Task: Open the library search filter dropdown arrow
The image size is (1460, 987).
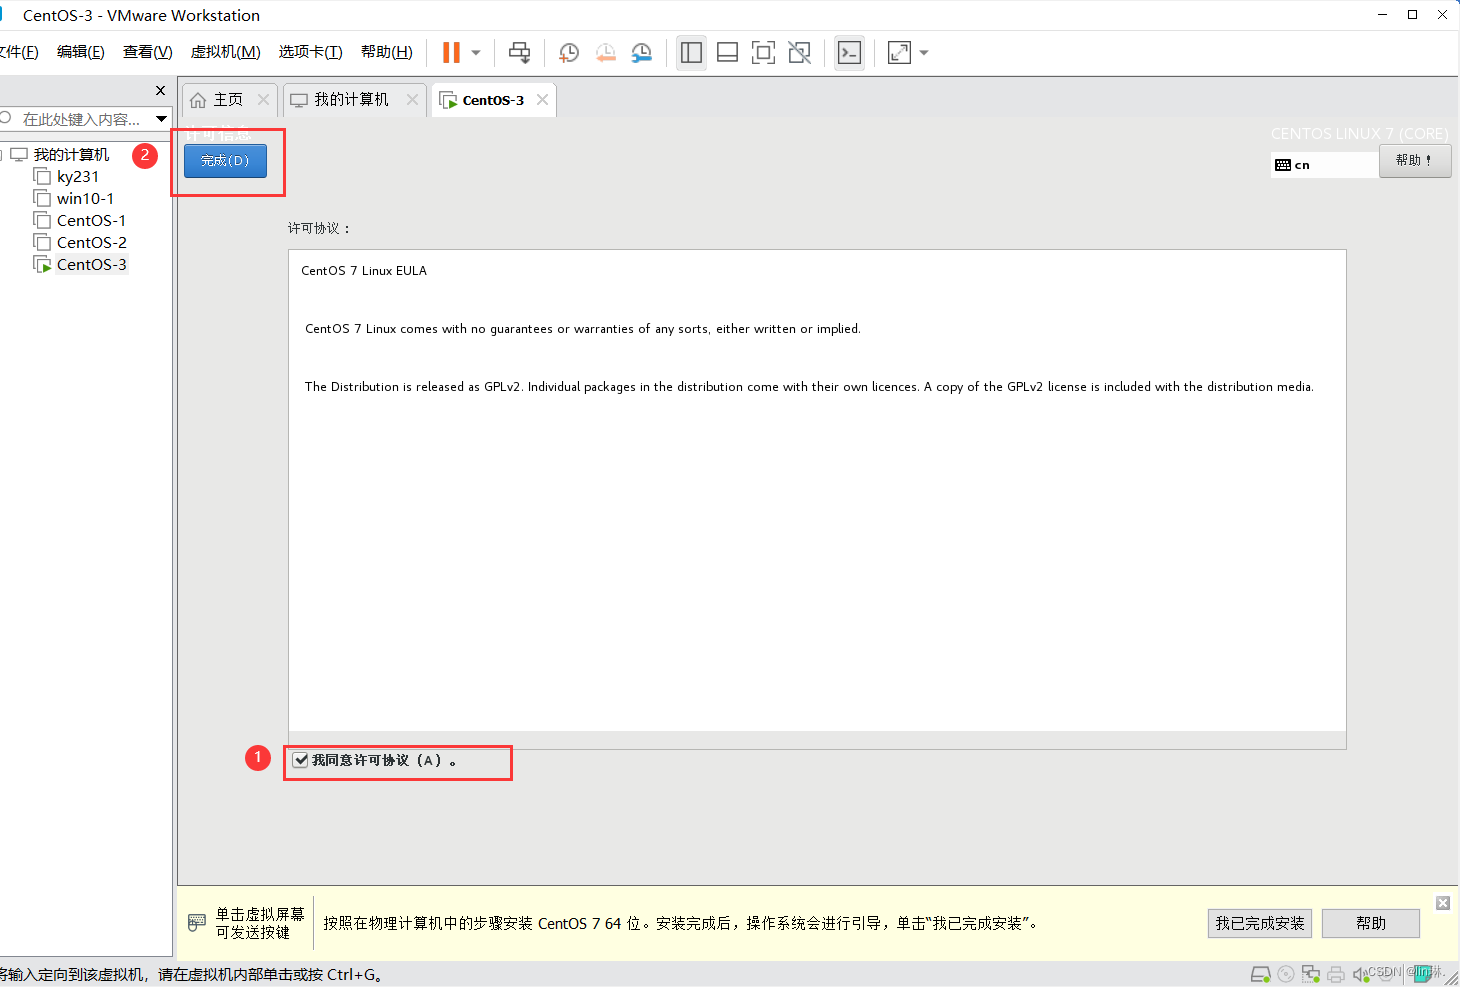Action: pos(161,119)
